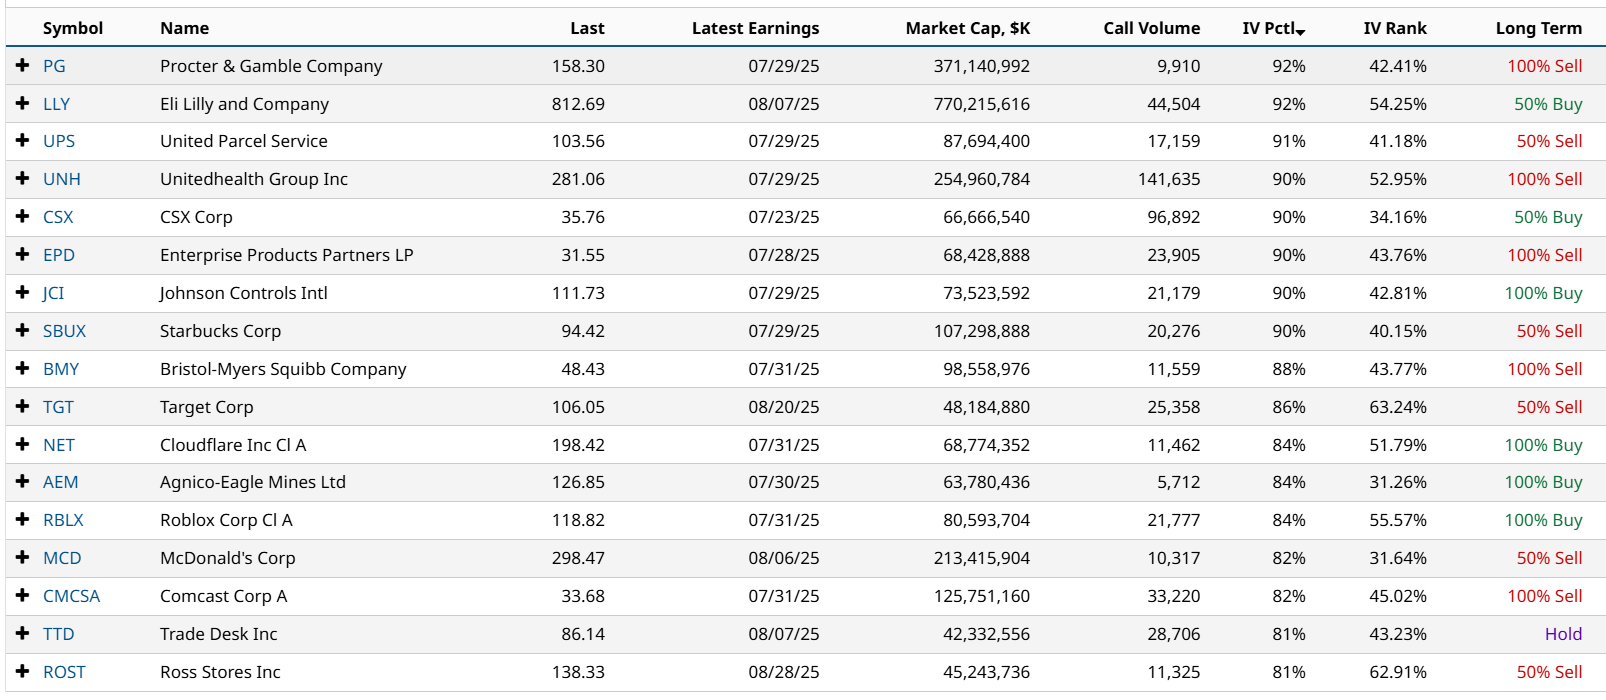Open the PG symbol link
The image size is (1606, 700).
[x=54, y=66]
